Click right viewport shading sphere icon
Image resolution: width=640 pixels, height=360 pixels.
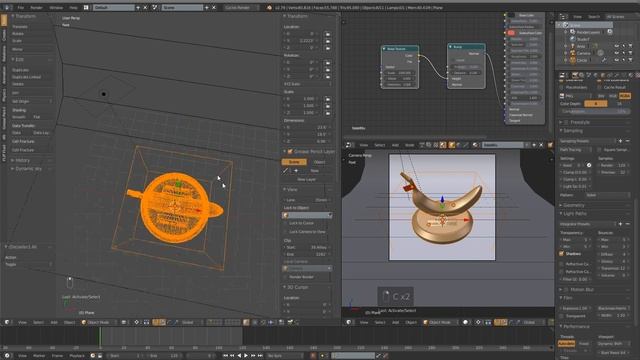(466, 322)
